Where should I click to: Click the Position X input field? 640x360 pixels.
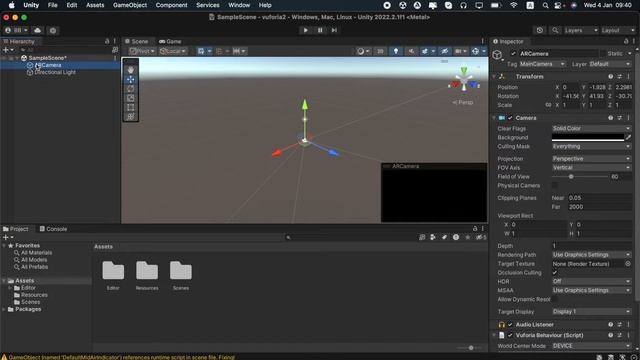tap(571, 87)
